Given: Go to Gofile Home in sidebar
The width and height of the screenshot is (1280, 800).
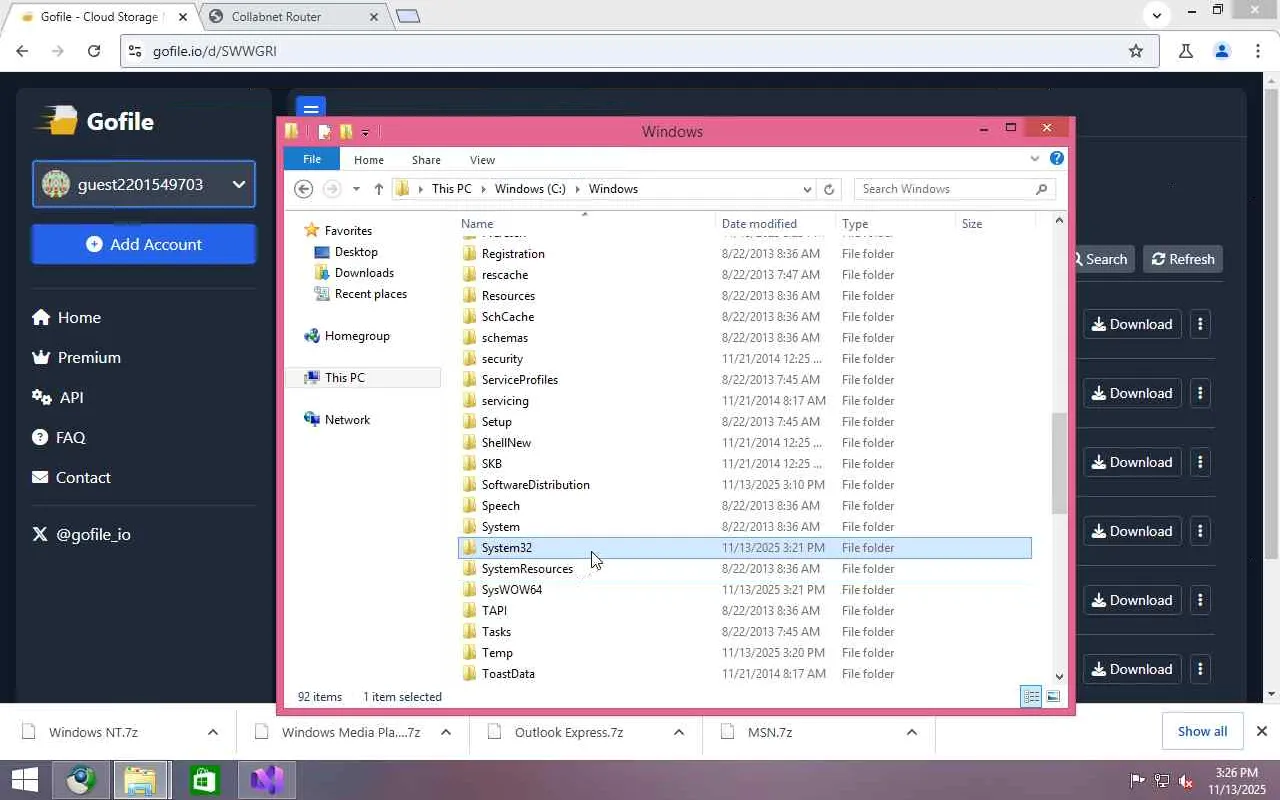Looking at the screenshot, I should 67,317.
